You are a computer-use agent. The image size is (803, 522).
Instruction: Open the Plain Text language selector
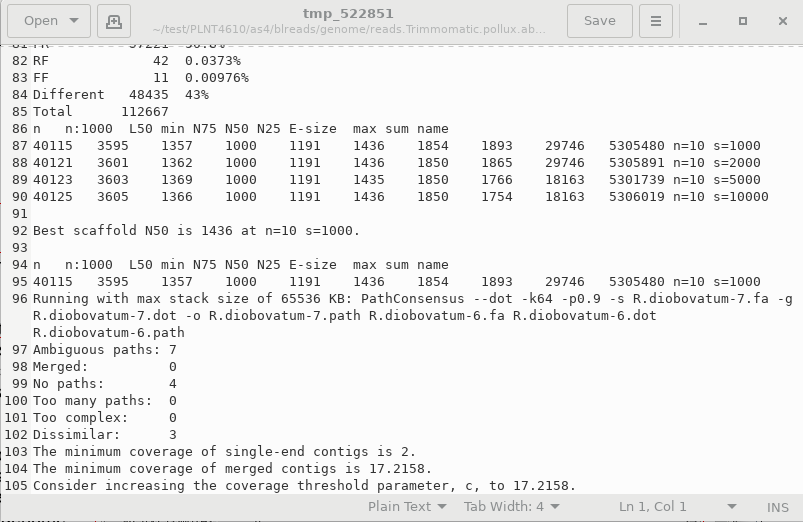406,506
